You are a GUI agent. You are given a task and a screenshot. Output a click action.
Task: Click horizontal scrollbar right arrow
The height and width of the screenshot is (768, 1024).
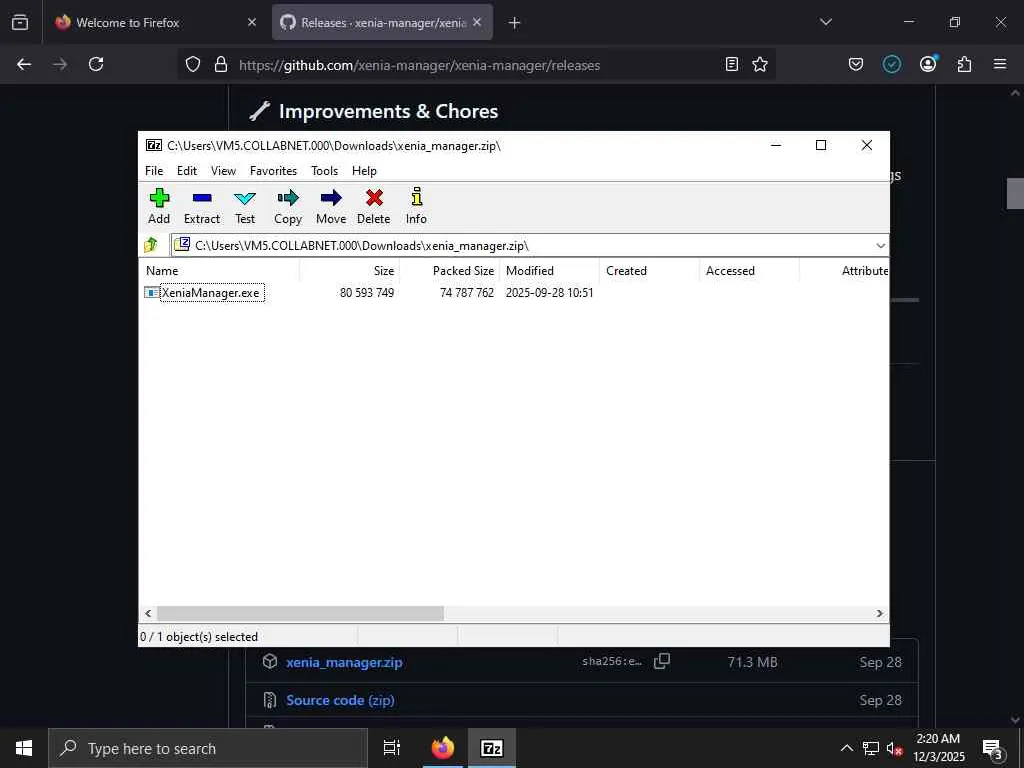880,613
